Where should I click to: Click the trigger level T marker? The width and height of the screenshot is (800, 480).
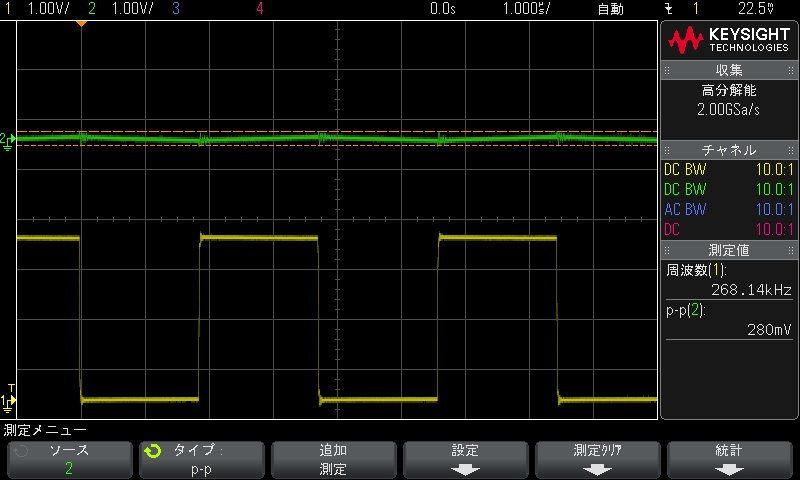point(11,388)
